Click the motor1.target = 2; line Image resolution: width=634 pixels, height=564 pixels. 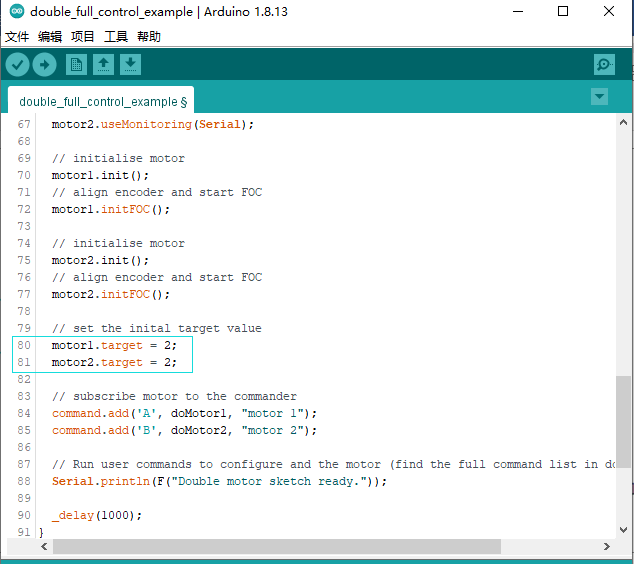pyautogui.click(x=114, y=345)
